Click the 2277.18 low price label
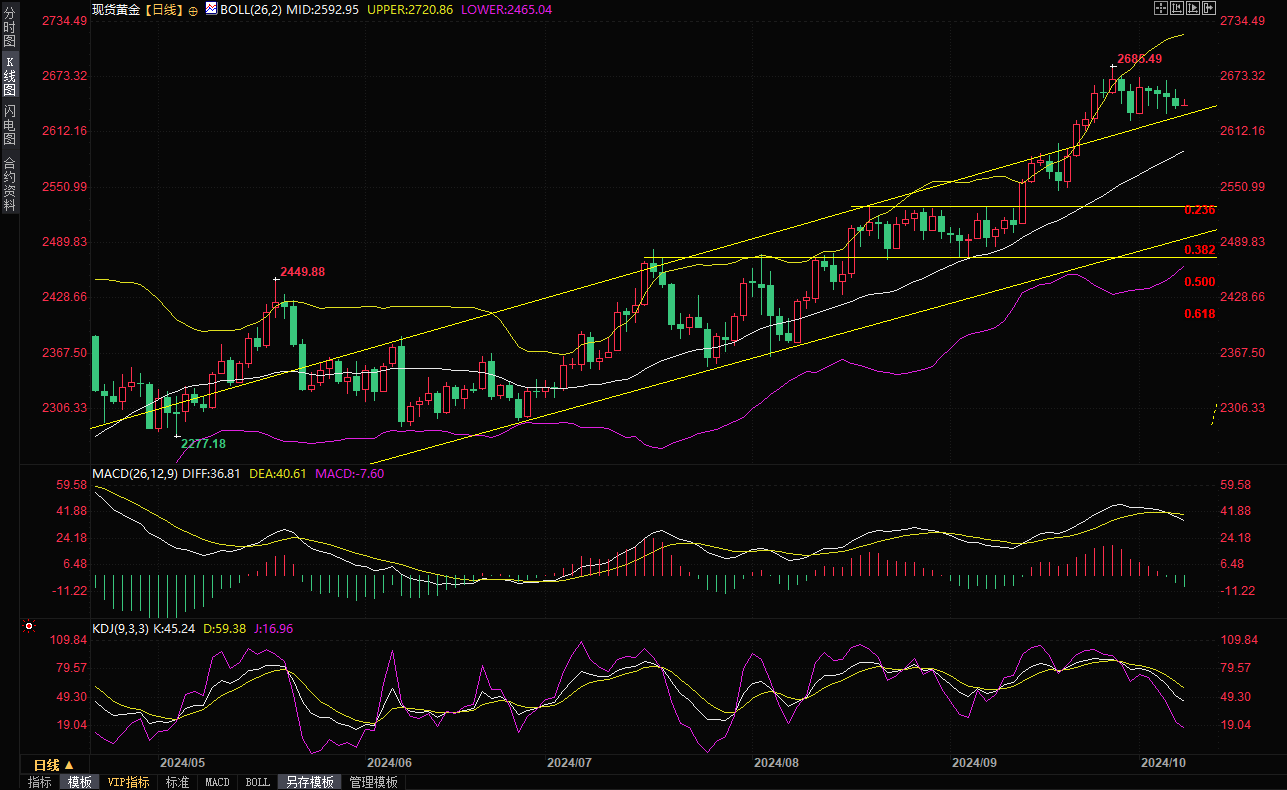The height and width of the screenshot is (790, 1287). 203,443
